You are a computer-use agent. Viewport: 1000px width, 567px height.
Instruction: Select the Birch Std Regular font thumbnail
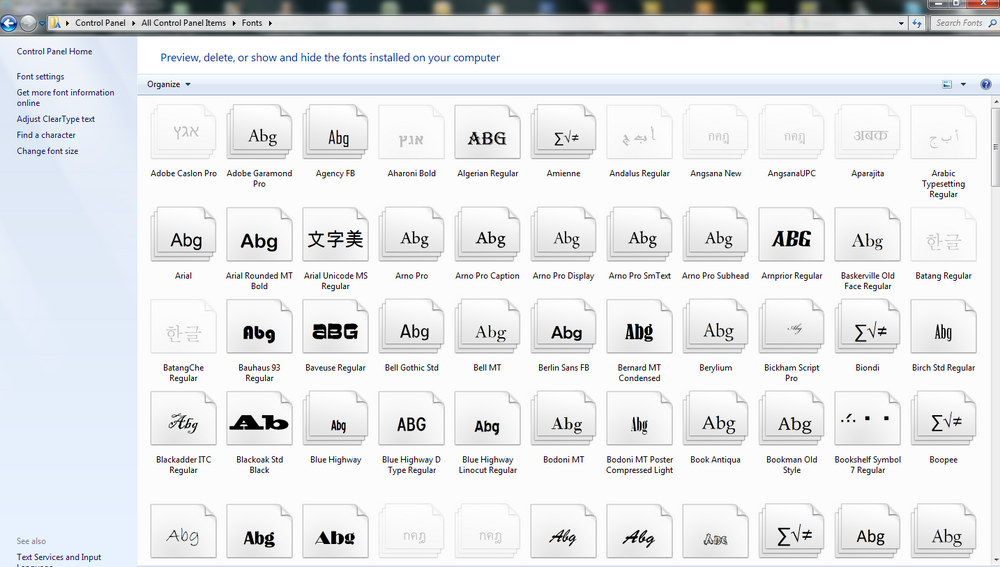pyautogui.click(x=943, y=327)
